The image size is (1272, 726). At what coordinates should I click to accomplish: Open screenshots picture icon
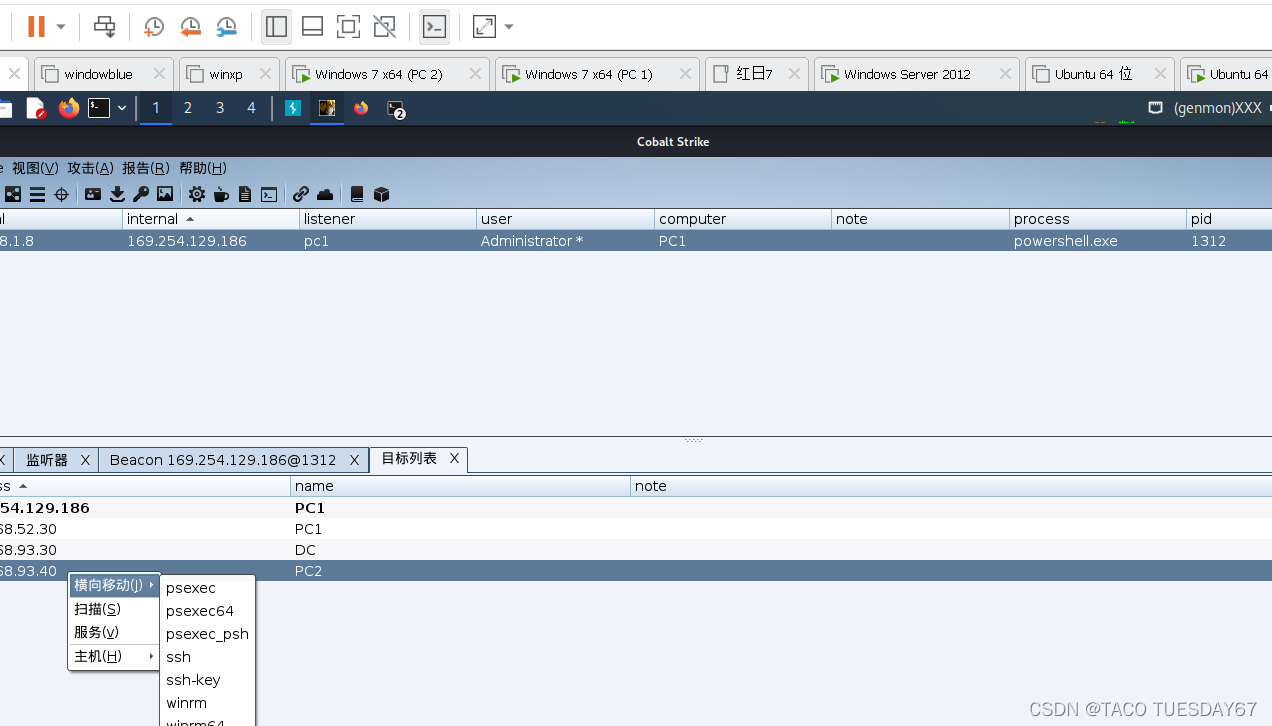[165, 194]
